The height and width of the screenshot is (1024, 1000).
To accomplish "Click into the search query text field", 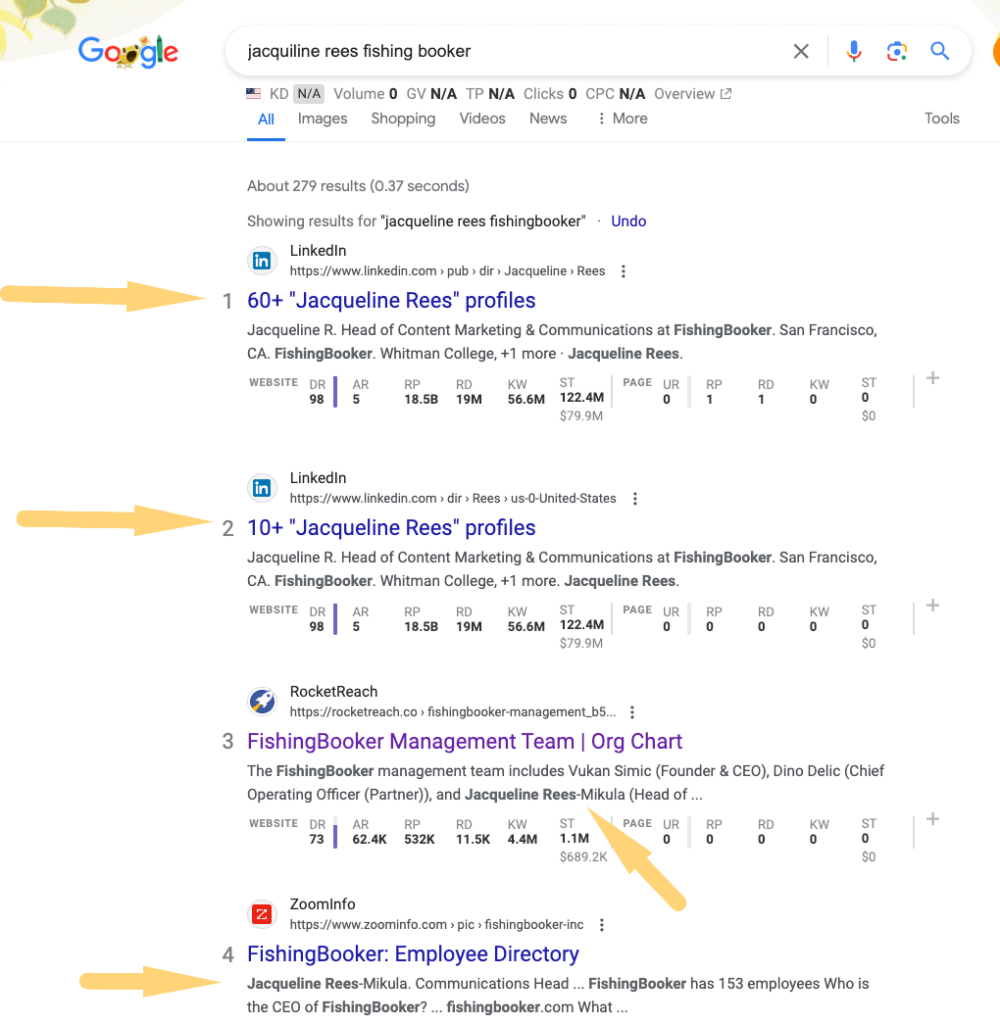I will 500,51.
